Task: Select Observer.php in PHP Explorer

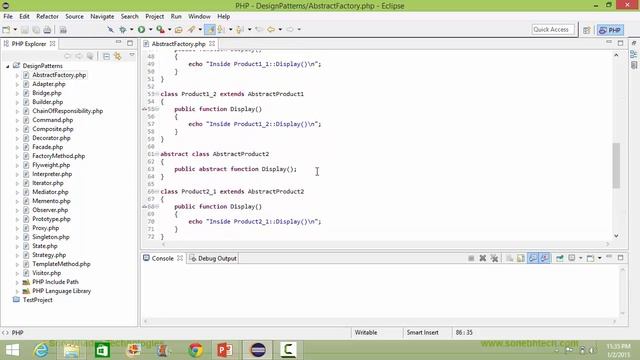Action: (50, 210)
